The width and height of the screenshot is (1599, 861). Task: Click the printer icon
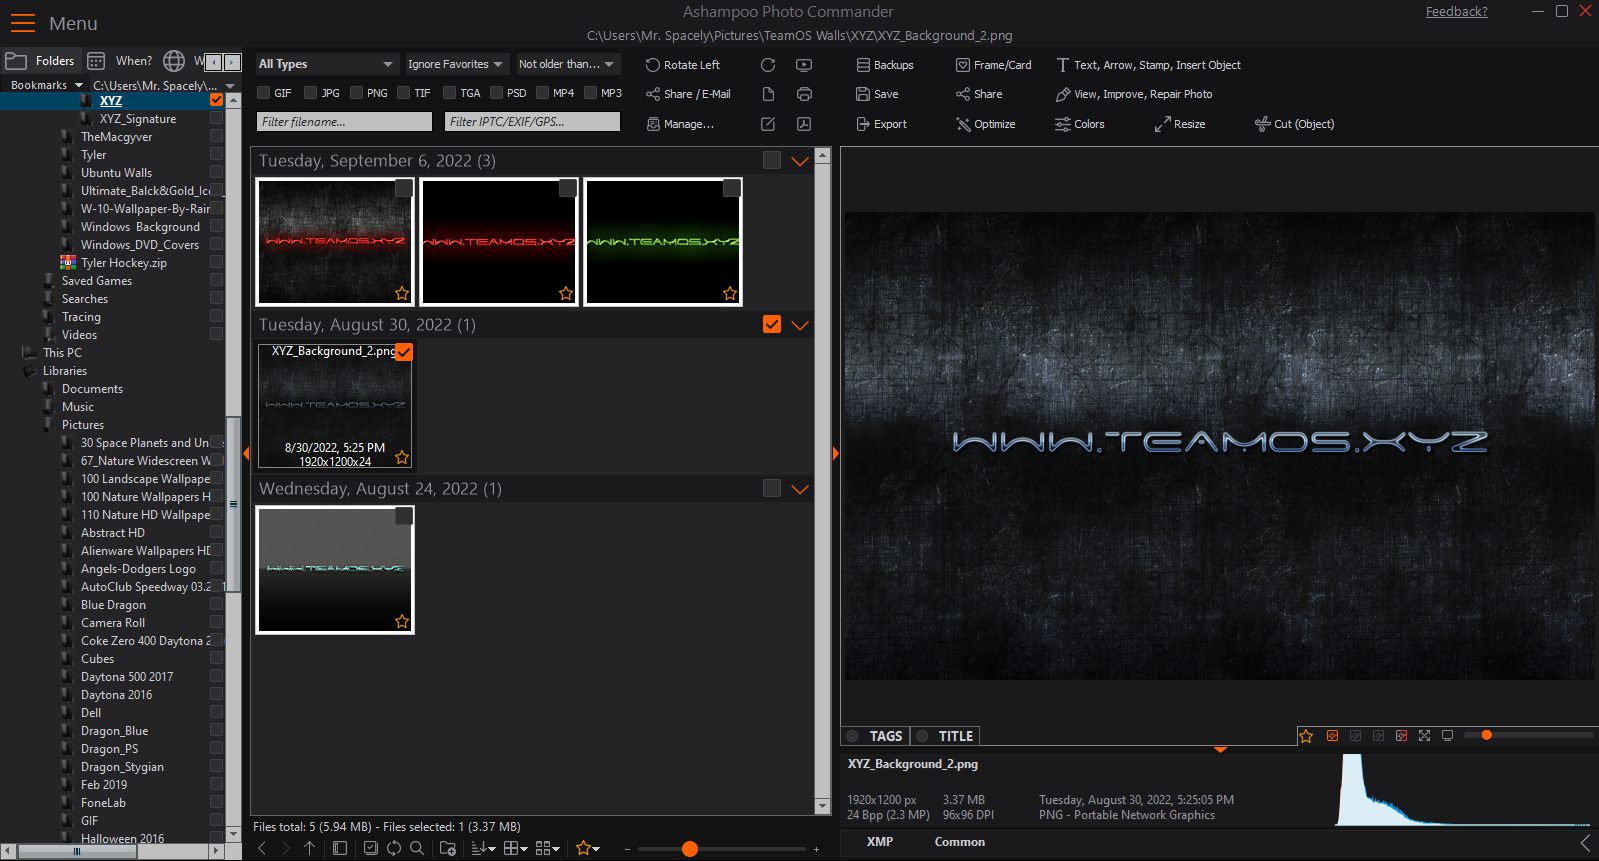[x=804, y=94]
